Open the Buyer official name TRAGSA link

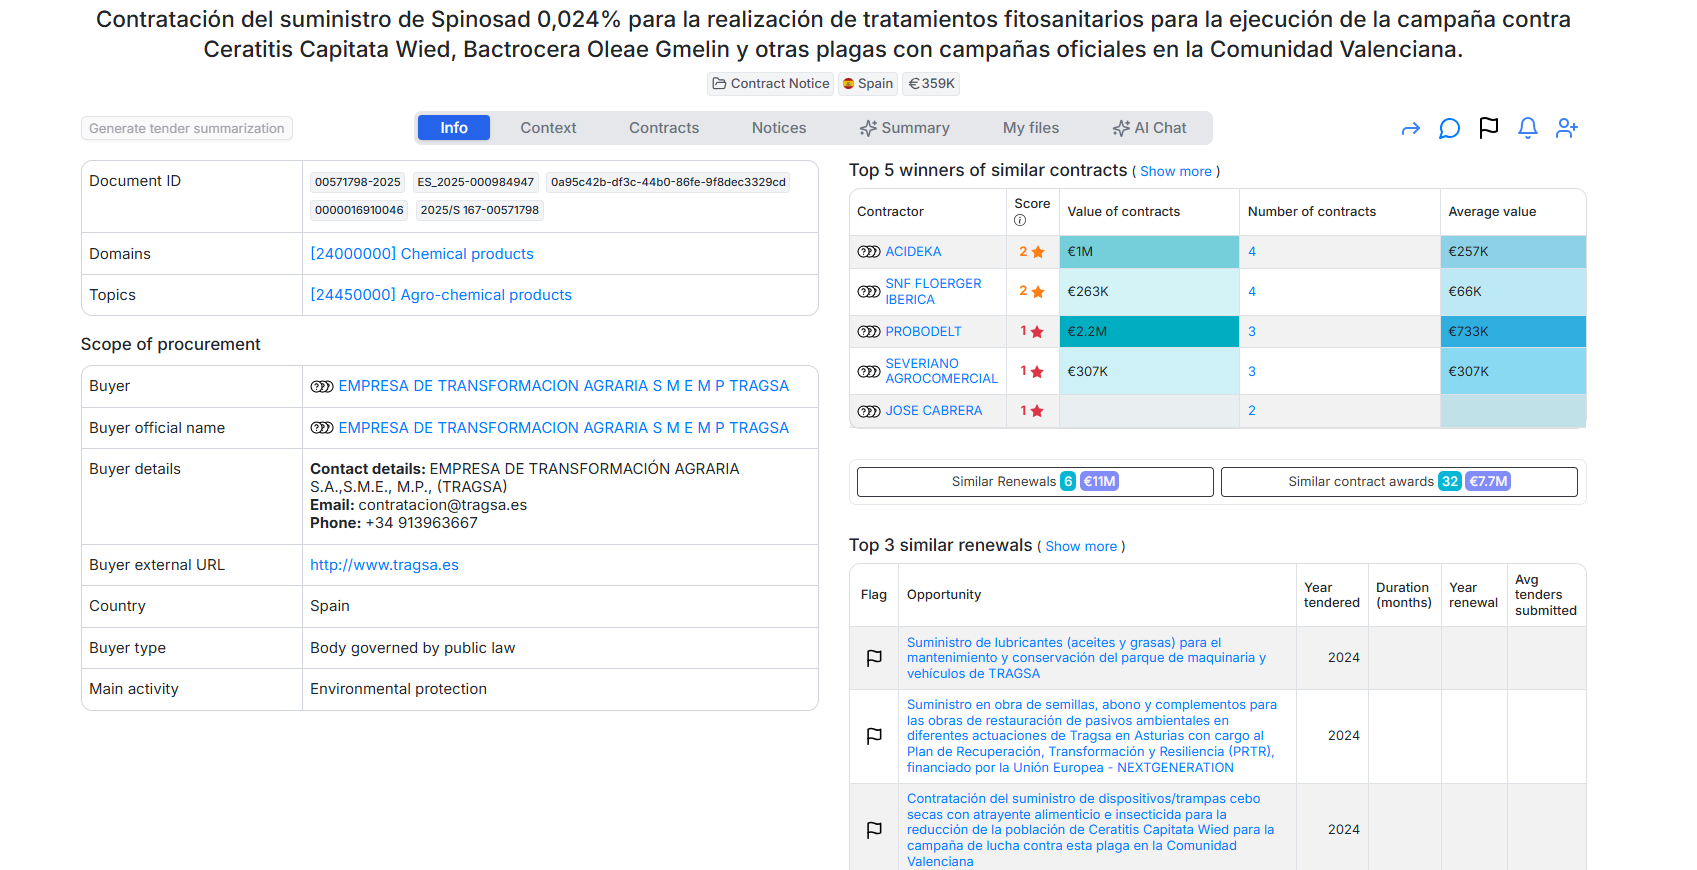click(563, 428)
